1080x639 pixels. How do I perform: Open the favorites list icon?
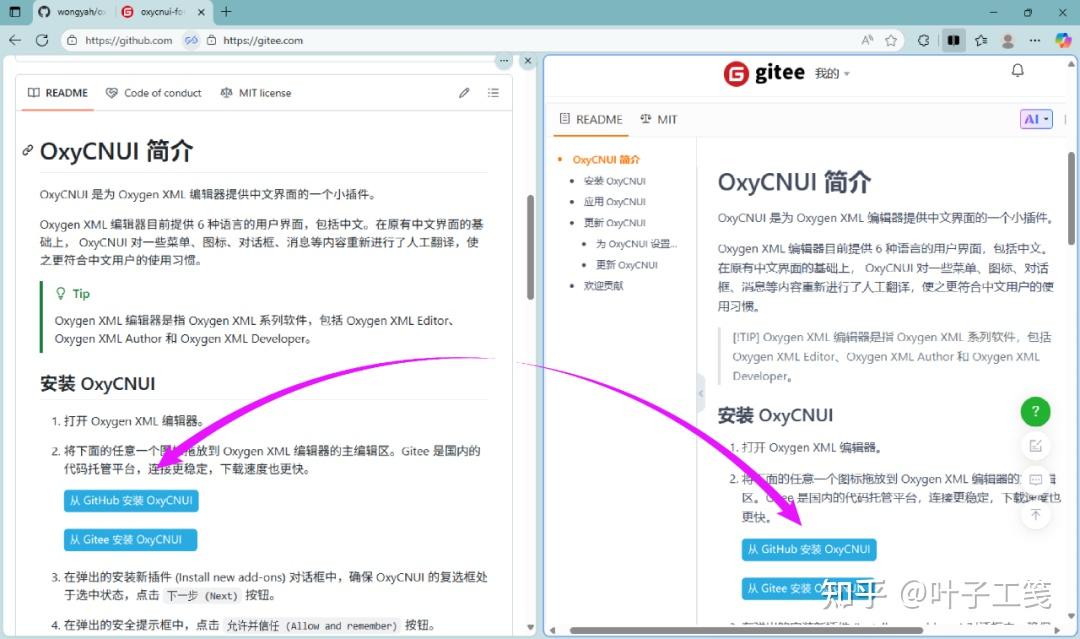981,40
